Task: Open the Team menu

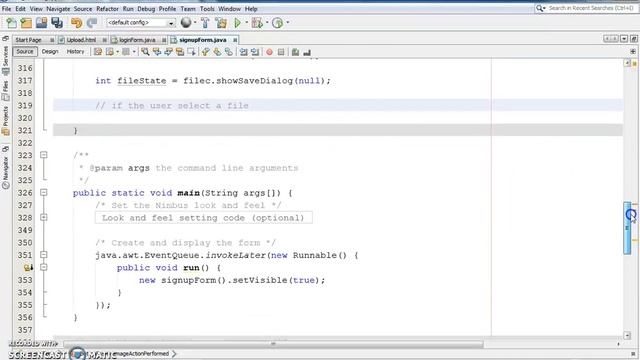Action: coord(188,9)
